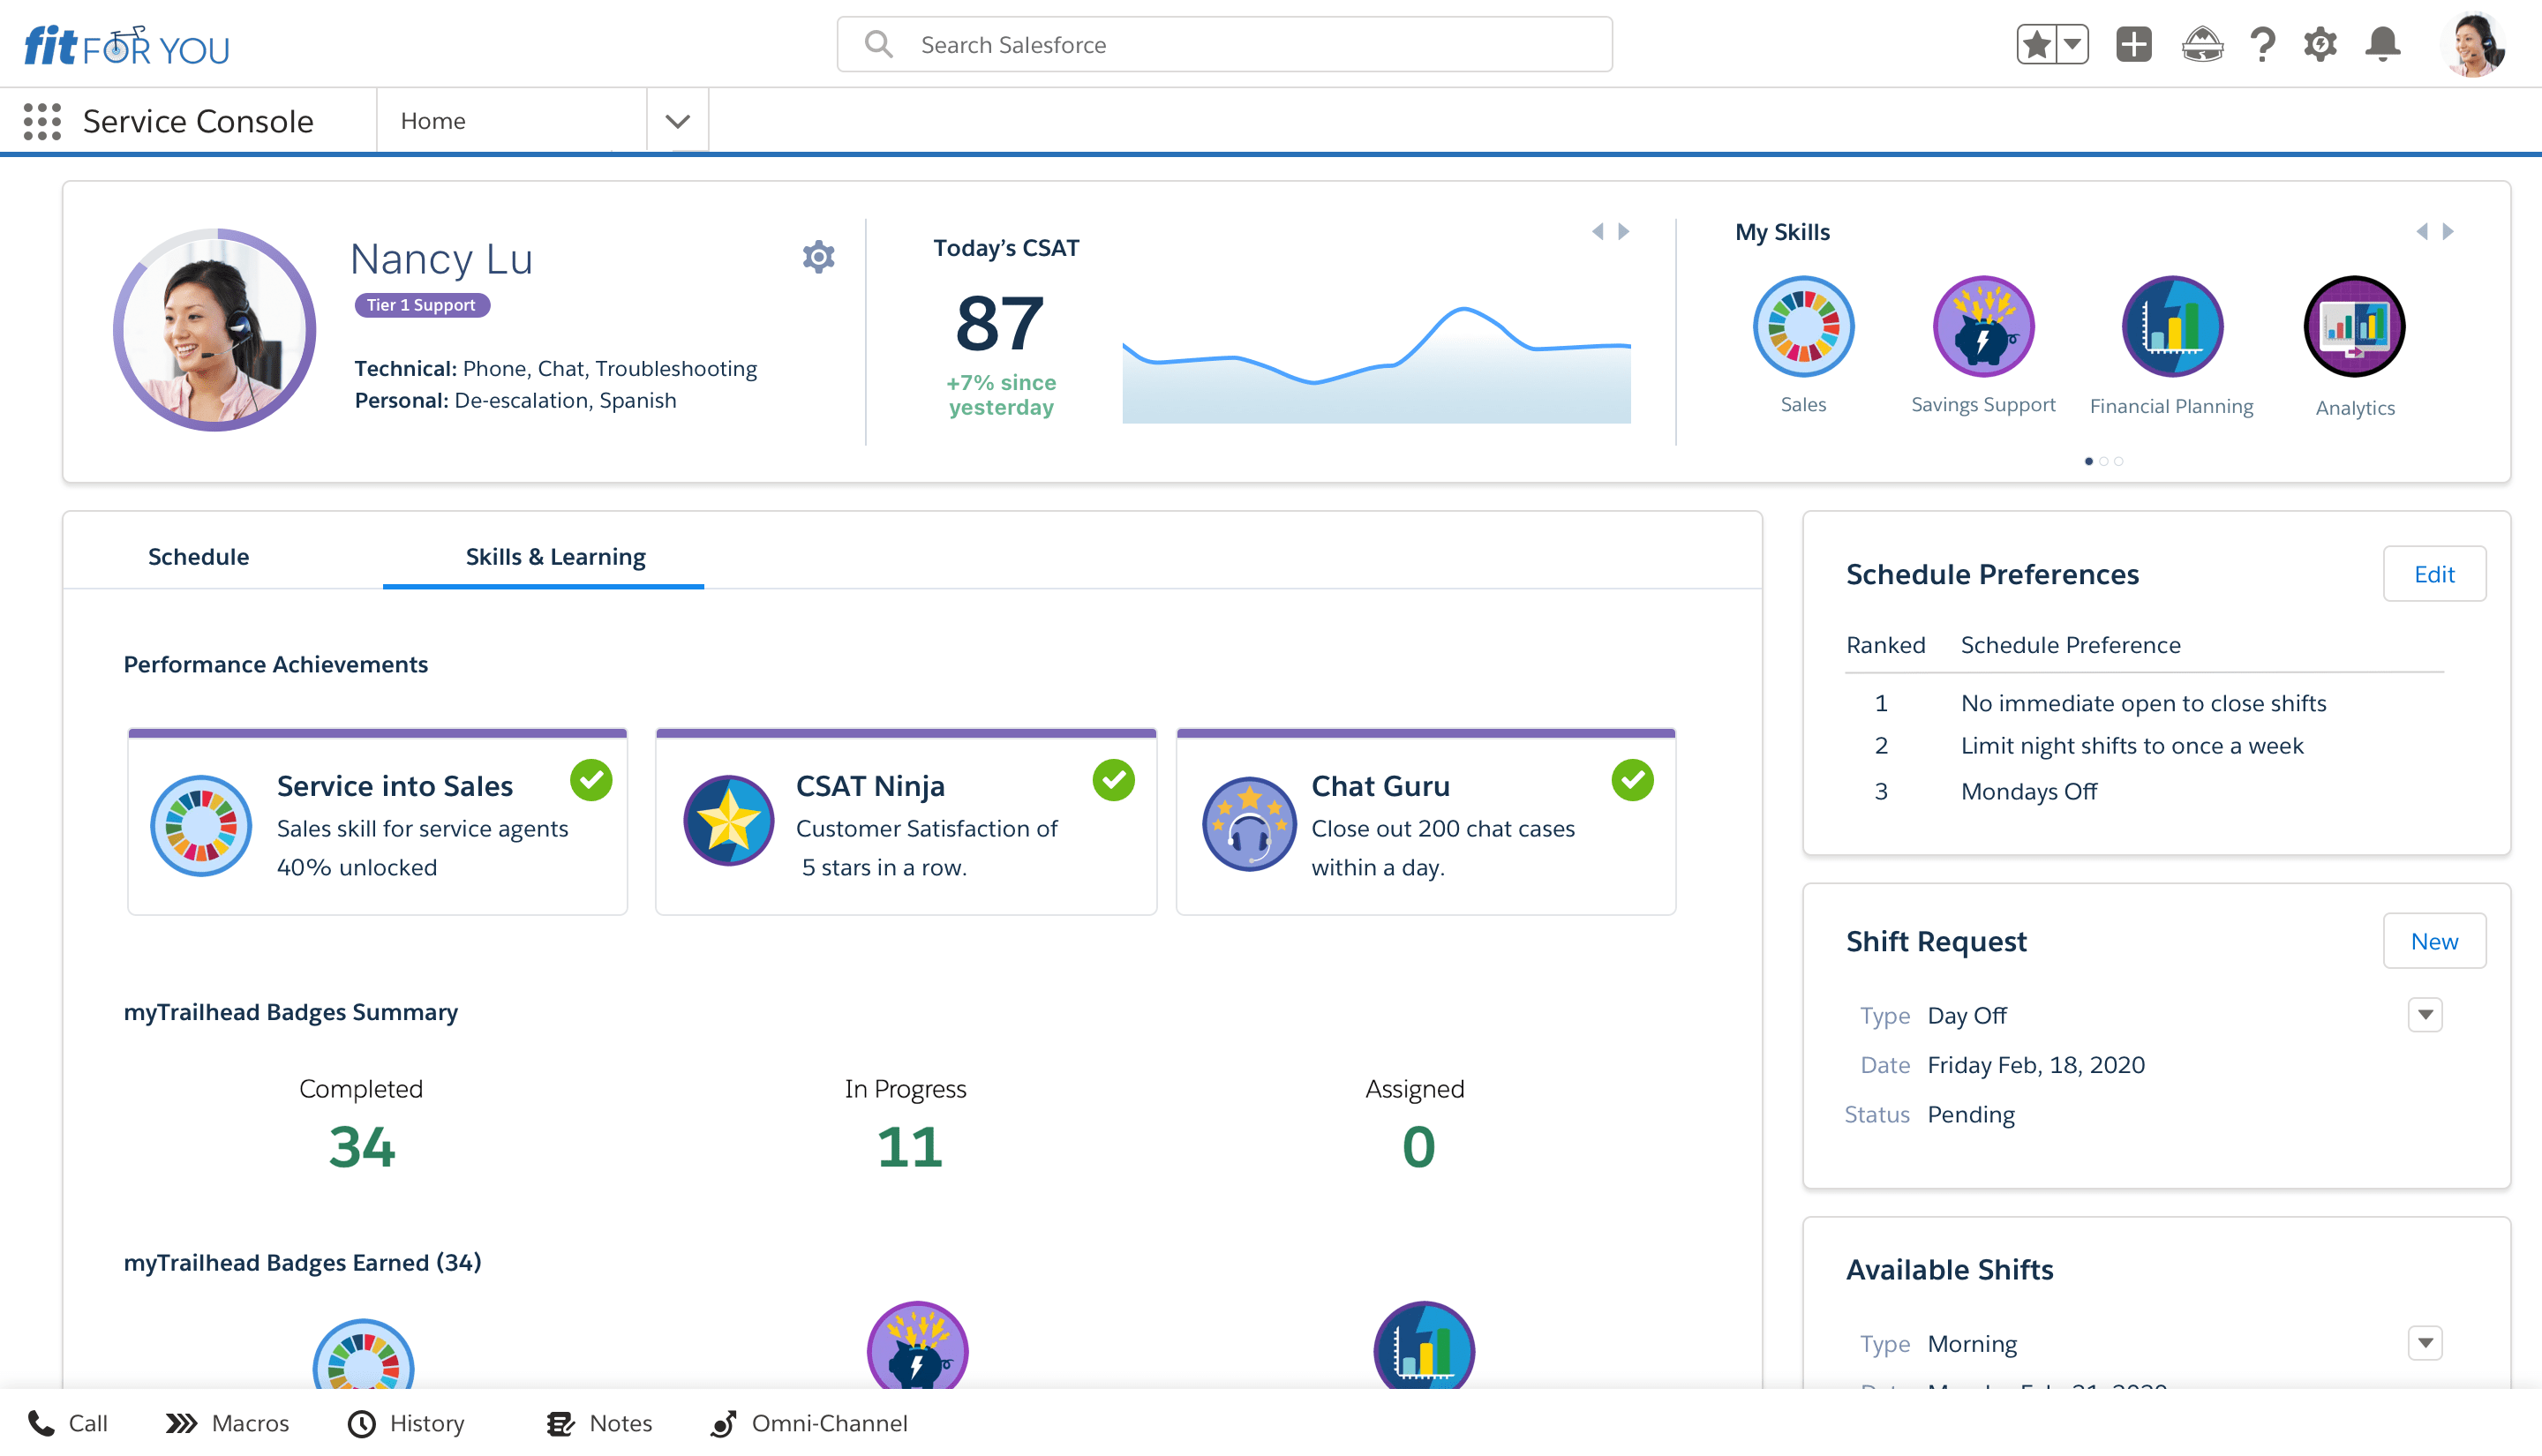The width and height of the screenshot is (2542, 1456).
Task: Create a New shift request
Action: [x=2434, y=941]
